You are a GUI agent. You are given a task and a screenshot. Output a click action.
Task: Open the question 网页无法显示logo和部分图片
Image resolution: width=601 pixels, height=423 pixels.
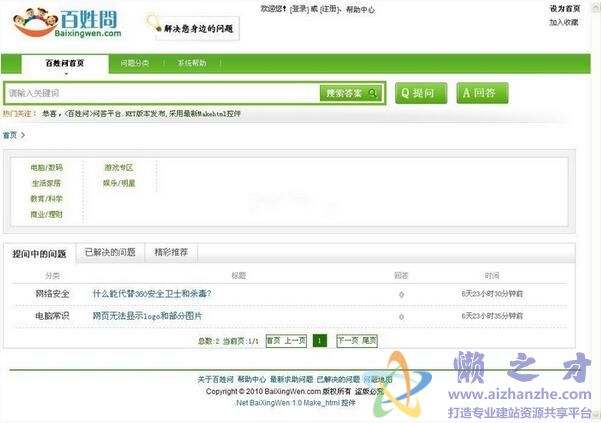click(147, 316)
